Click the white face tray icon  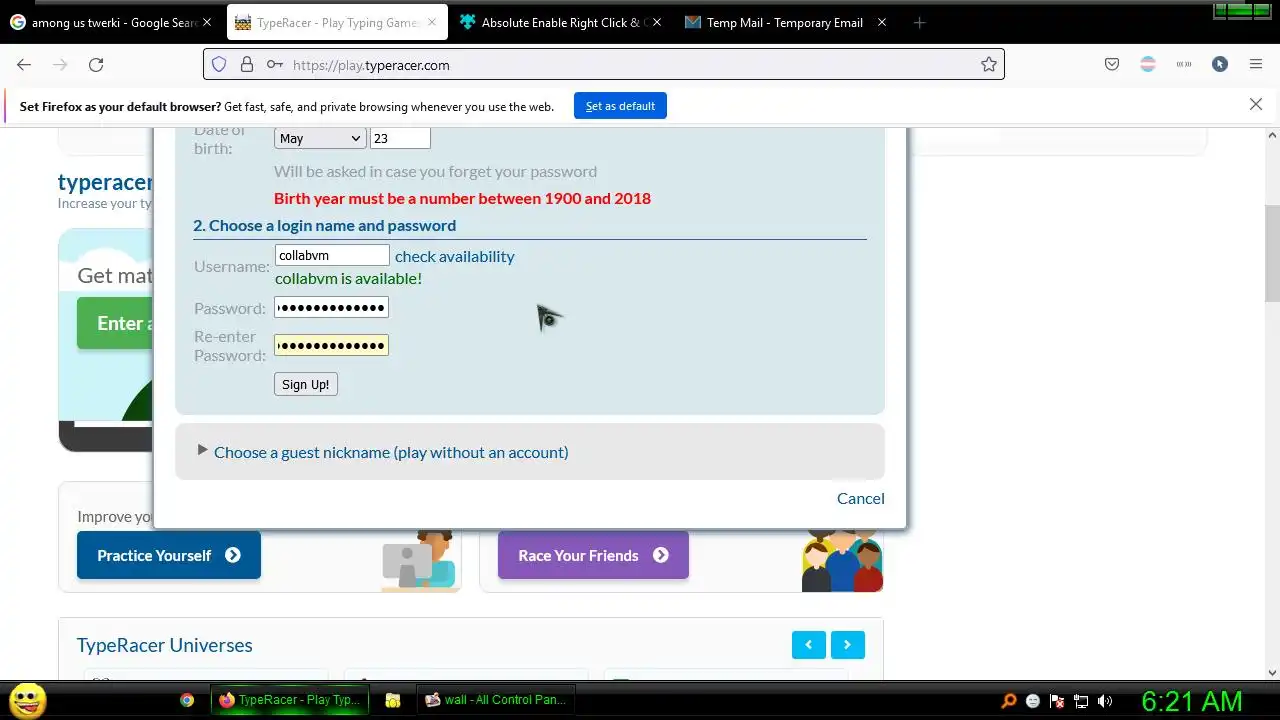pos(1033,701)
